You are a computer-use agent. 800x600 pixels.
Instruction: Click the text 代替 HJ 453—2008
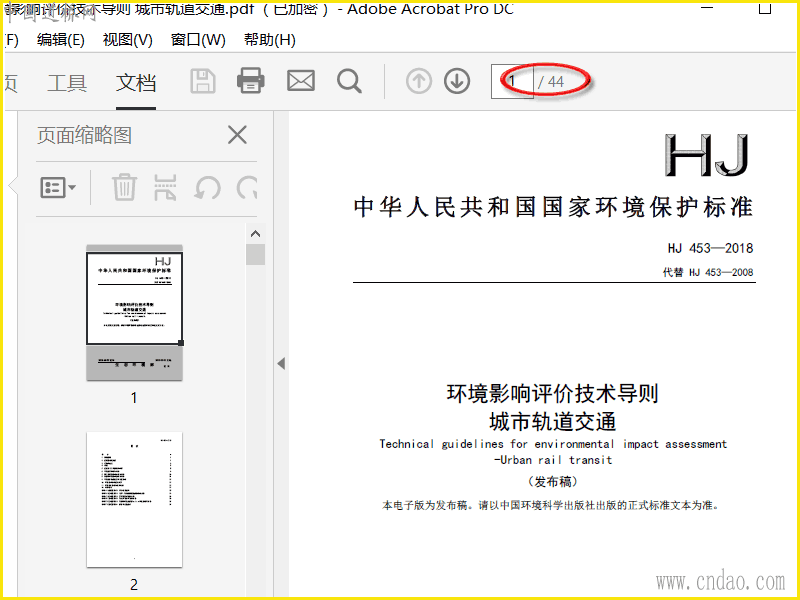pos(708,272)
